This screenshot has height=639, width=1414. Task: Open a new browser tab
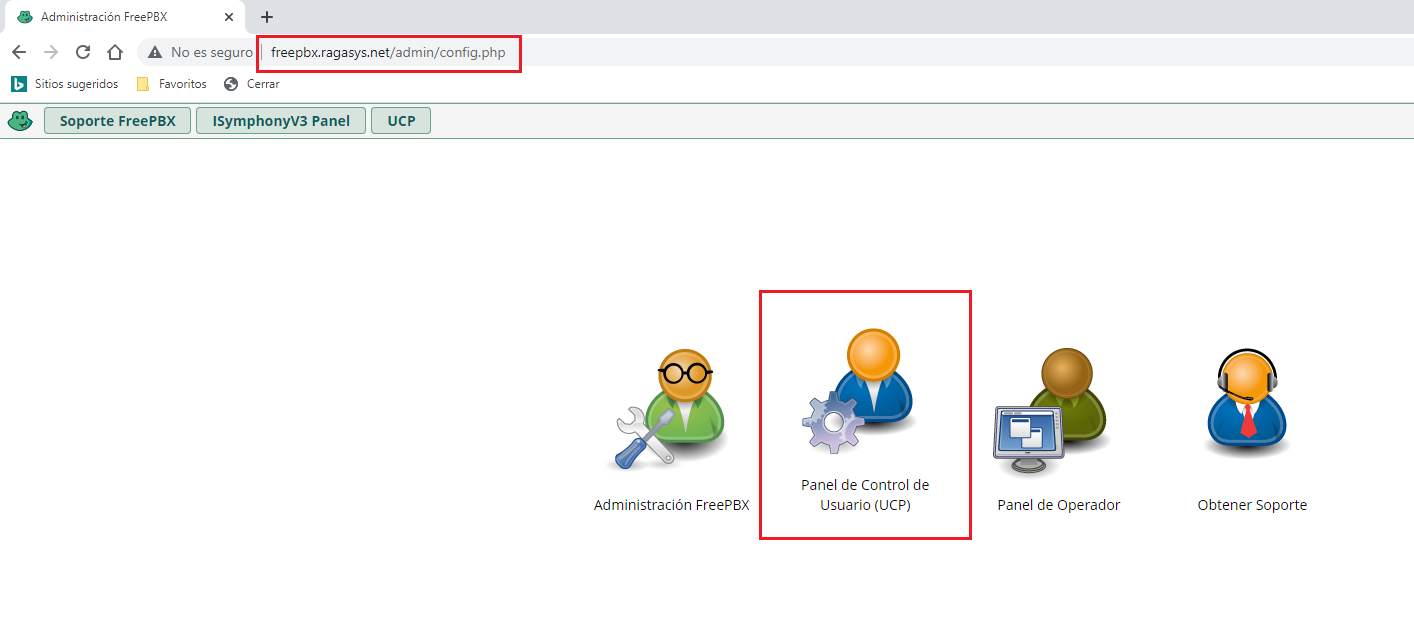[266, 16]
